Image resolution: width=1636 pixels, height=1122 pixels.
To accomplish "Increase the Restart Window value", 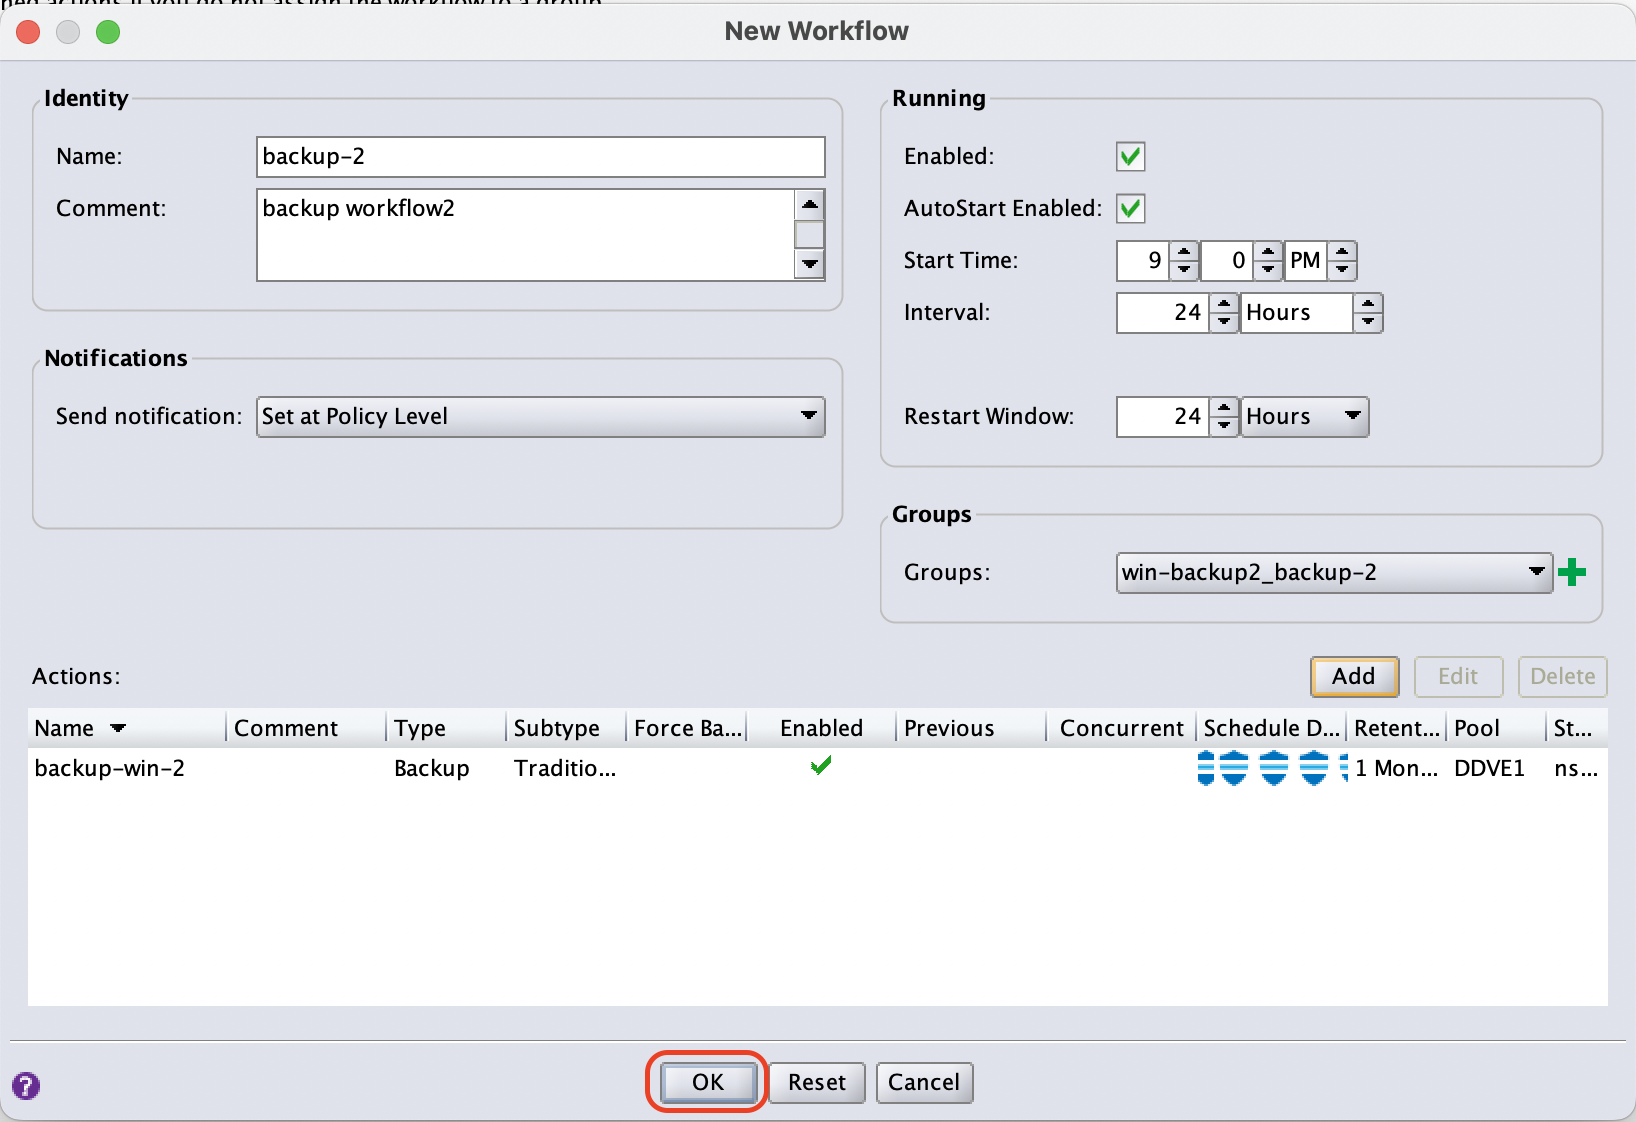I will point(1224,407).
